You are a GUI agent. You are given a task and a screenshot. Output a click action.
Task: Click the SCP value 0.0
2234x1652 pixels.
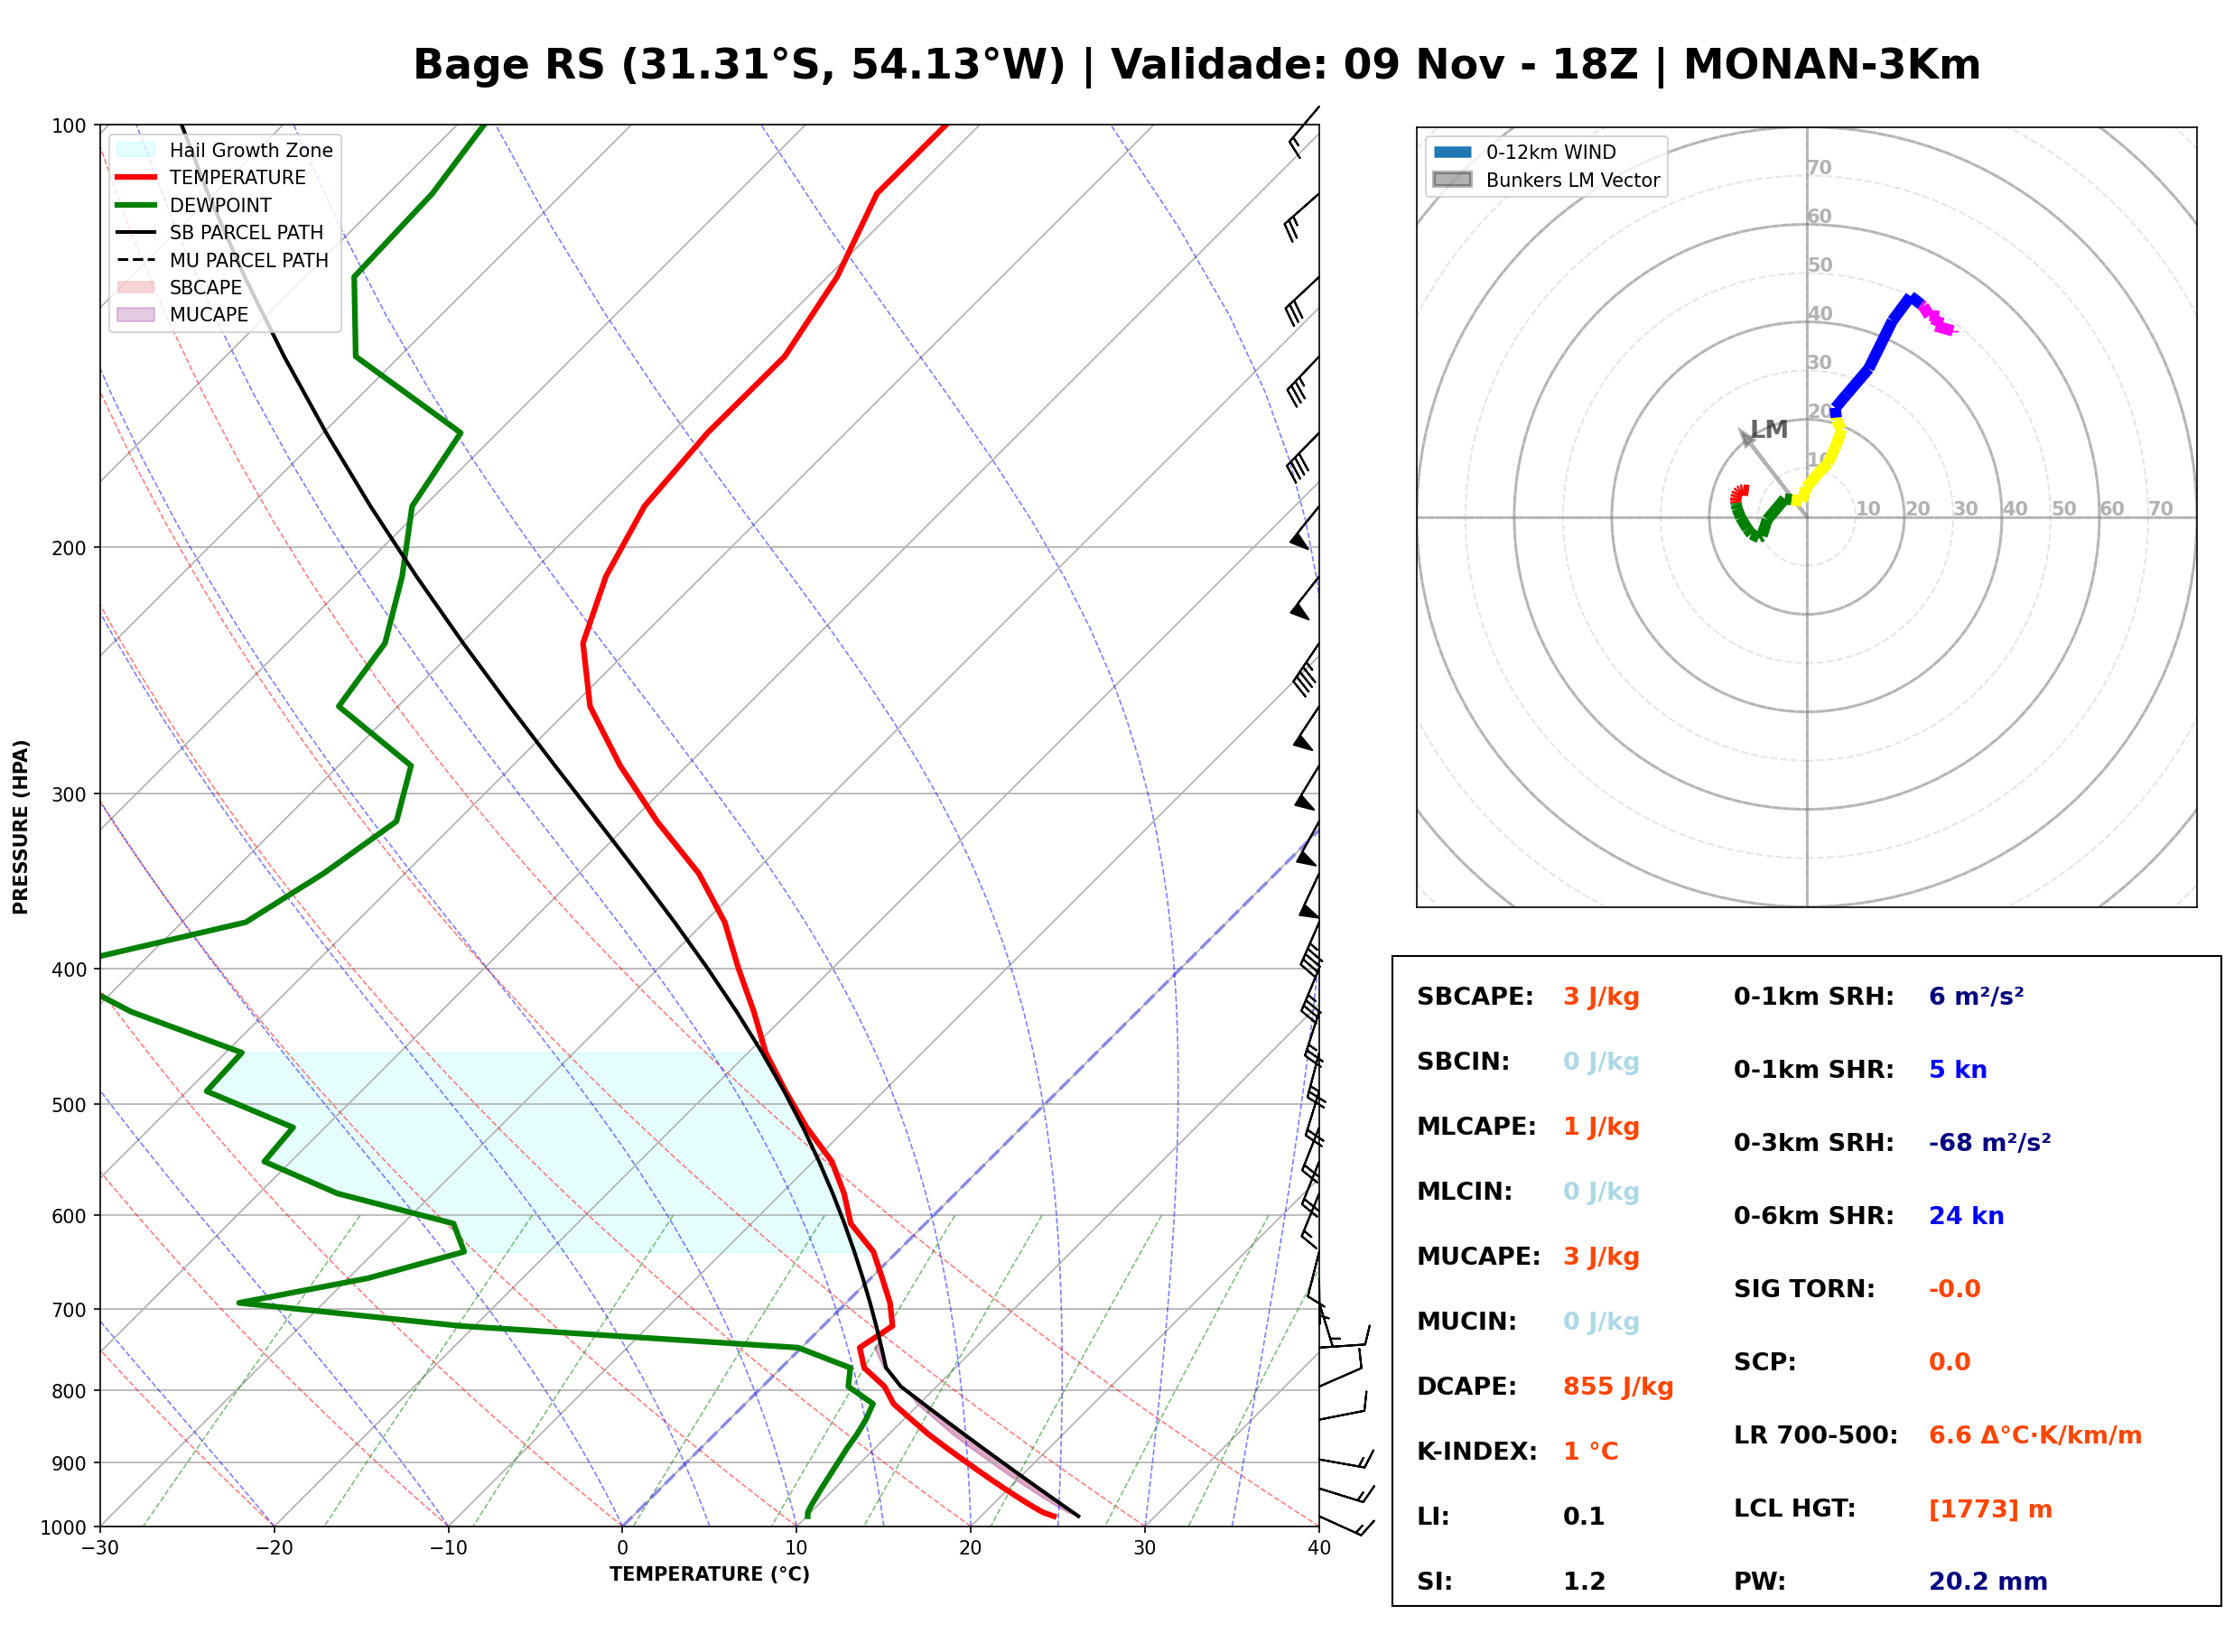(1950, 1362)
